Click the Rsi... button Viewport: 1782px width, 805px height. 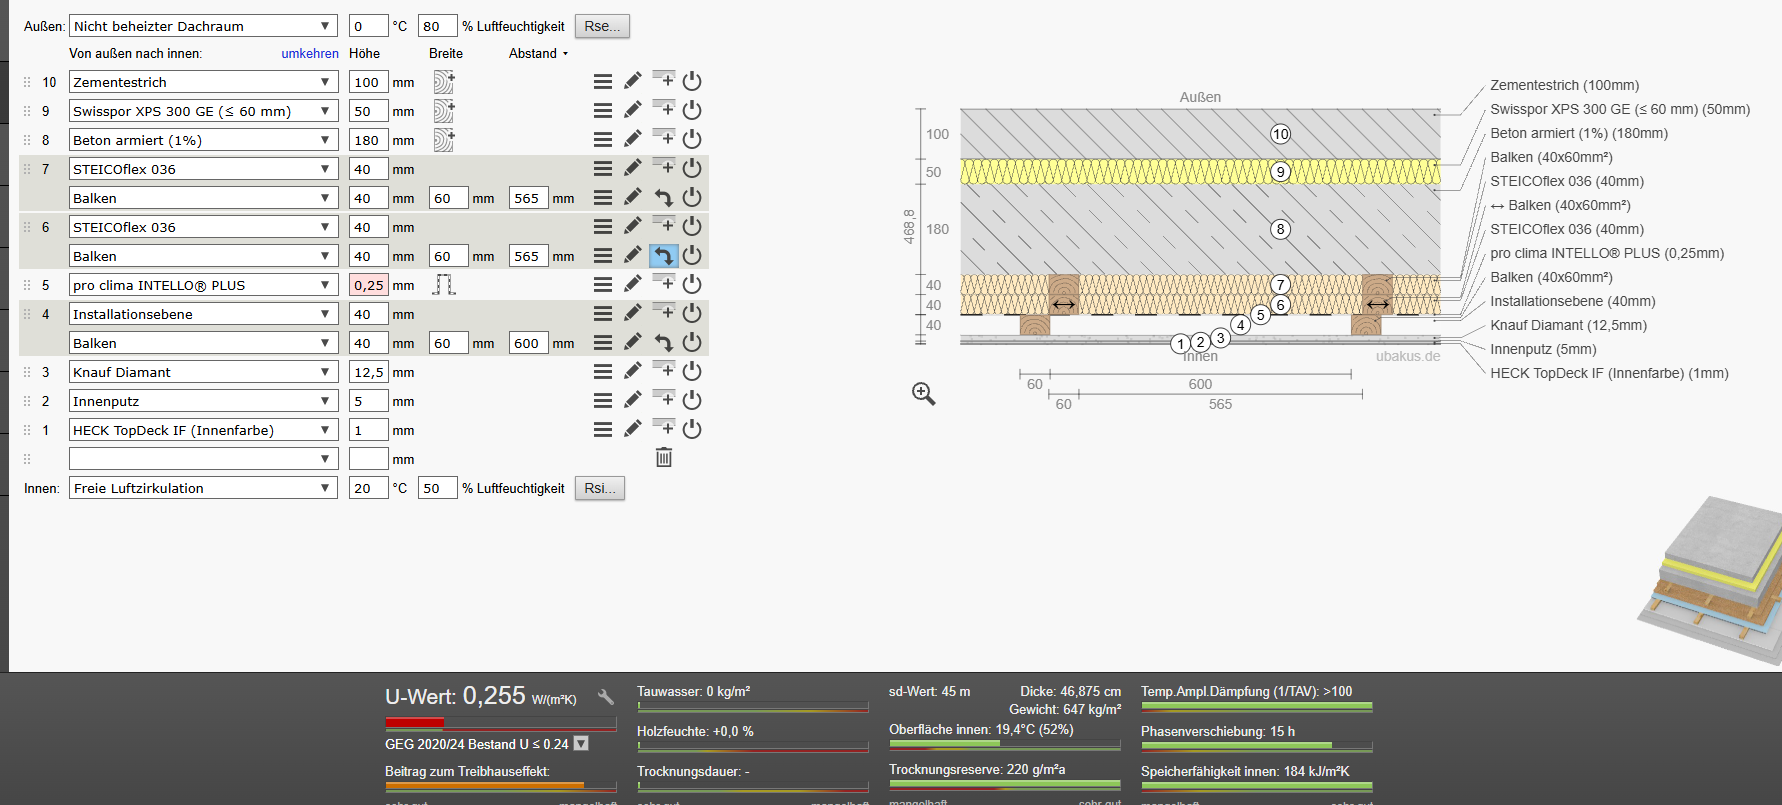pos(600,488)
